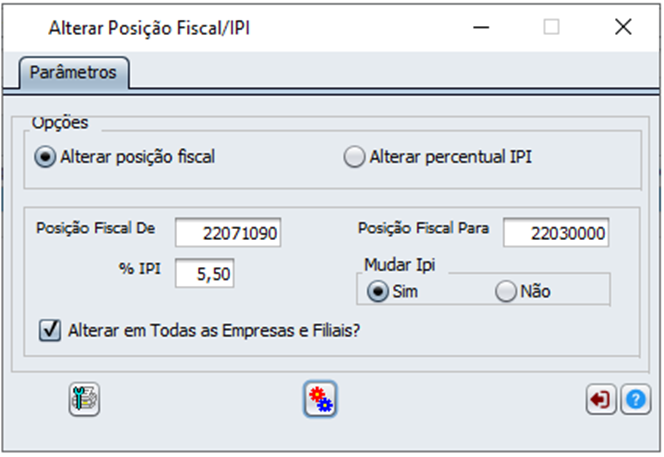The width and height of the screenshot is (664, 457).
Task: Close the dialog with the X button
Action: point(623,28)
